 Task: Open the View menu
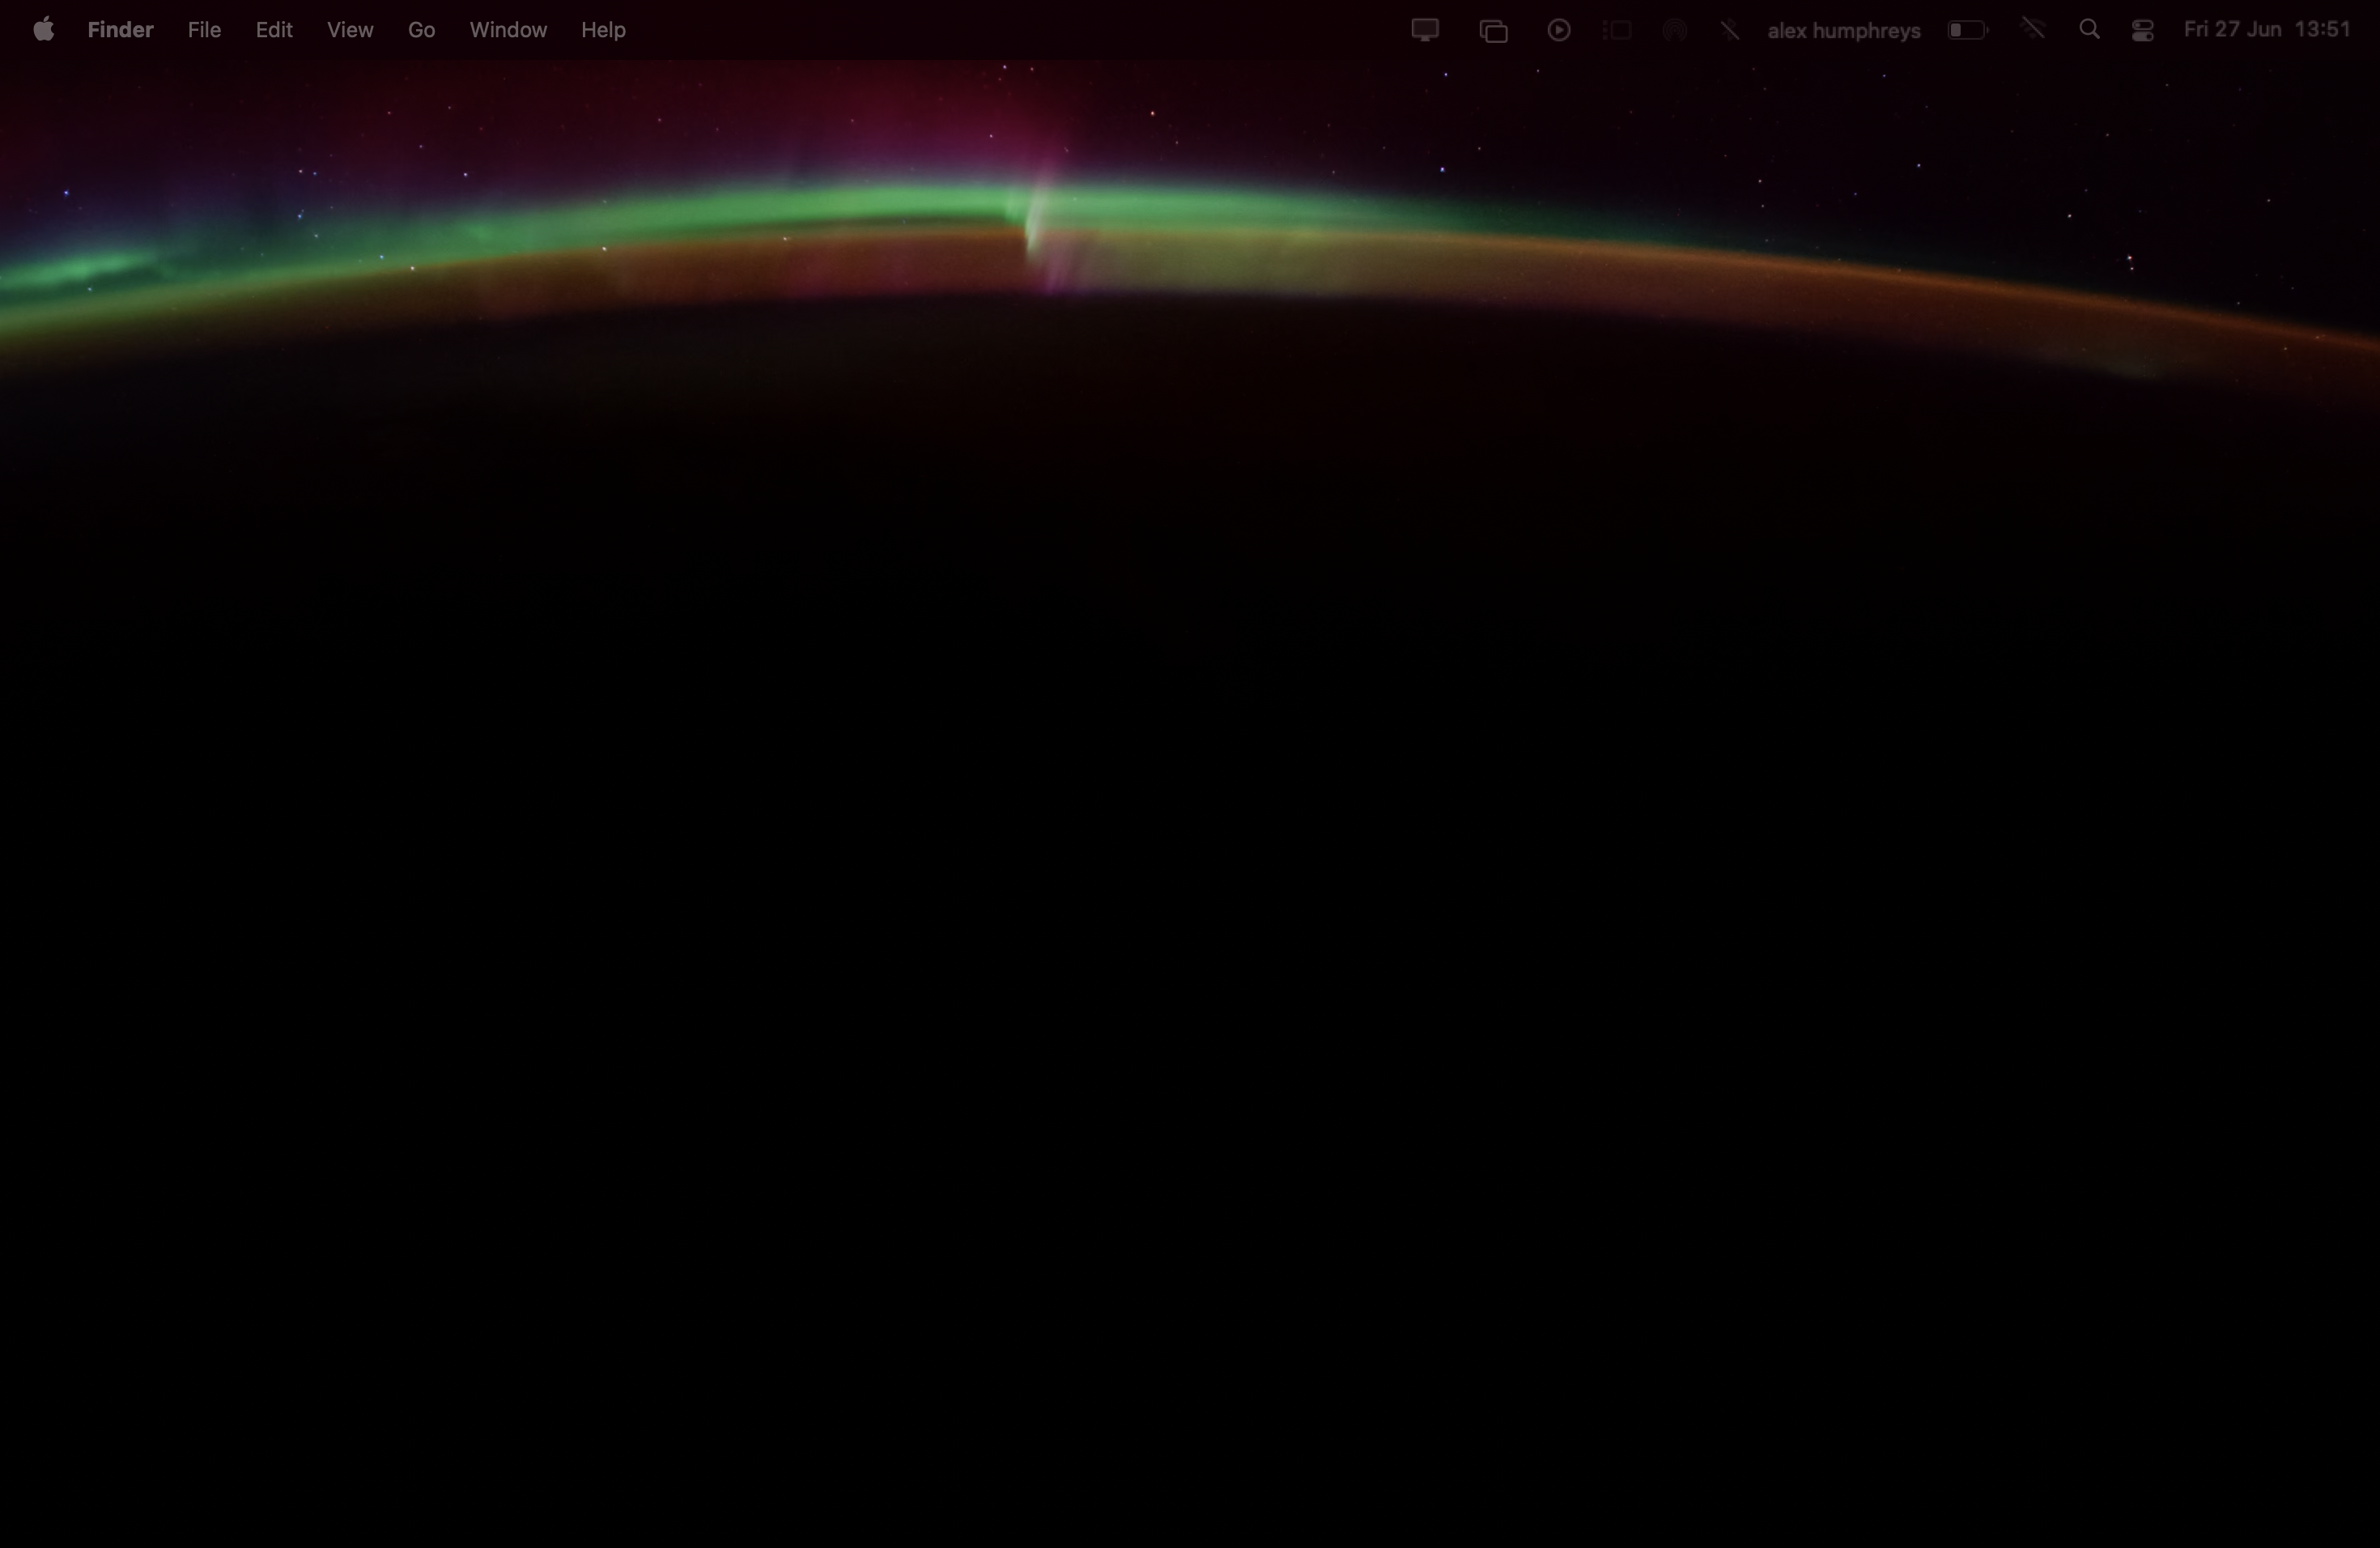pos(350,30)
